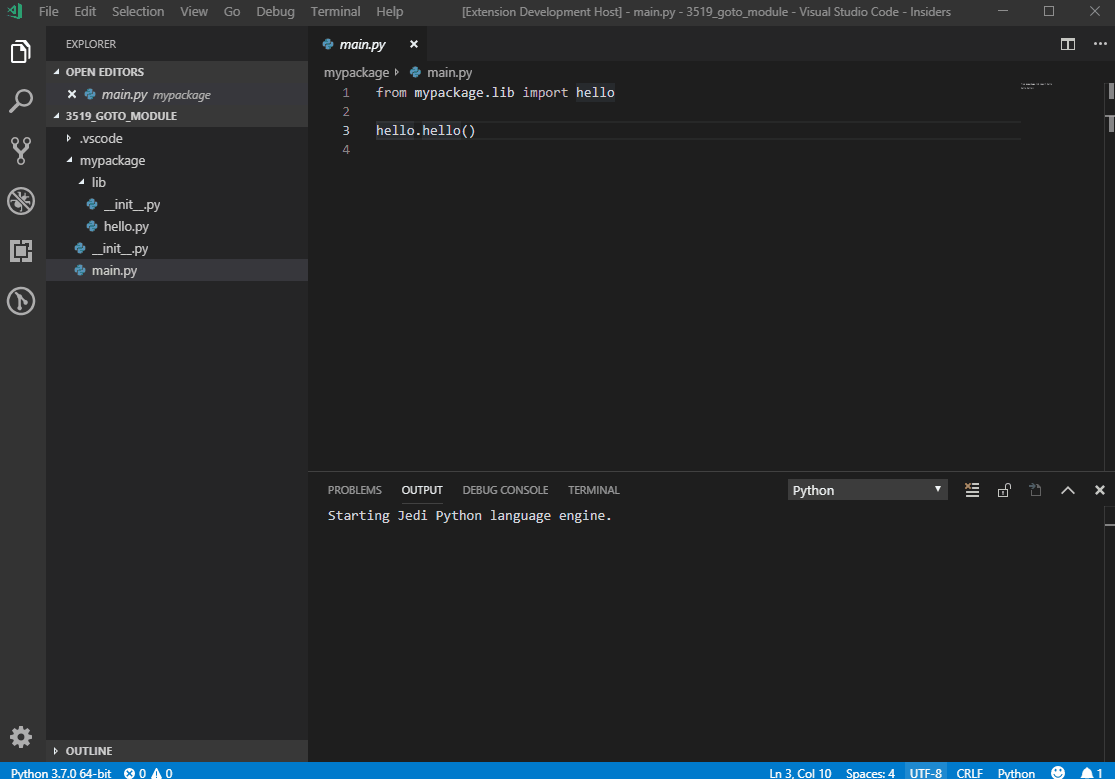Open the Explorer view in activity bar
Screen dimensions: 1115x779
[x=21, y=51]
